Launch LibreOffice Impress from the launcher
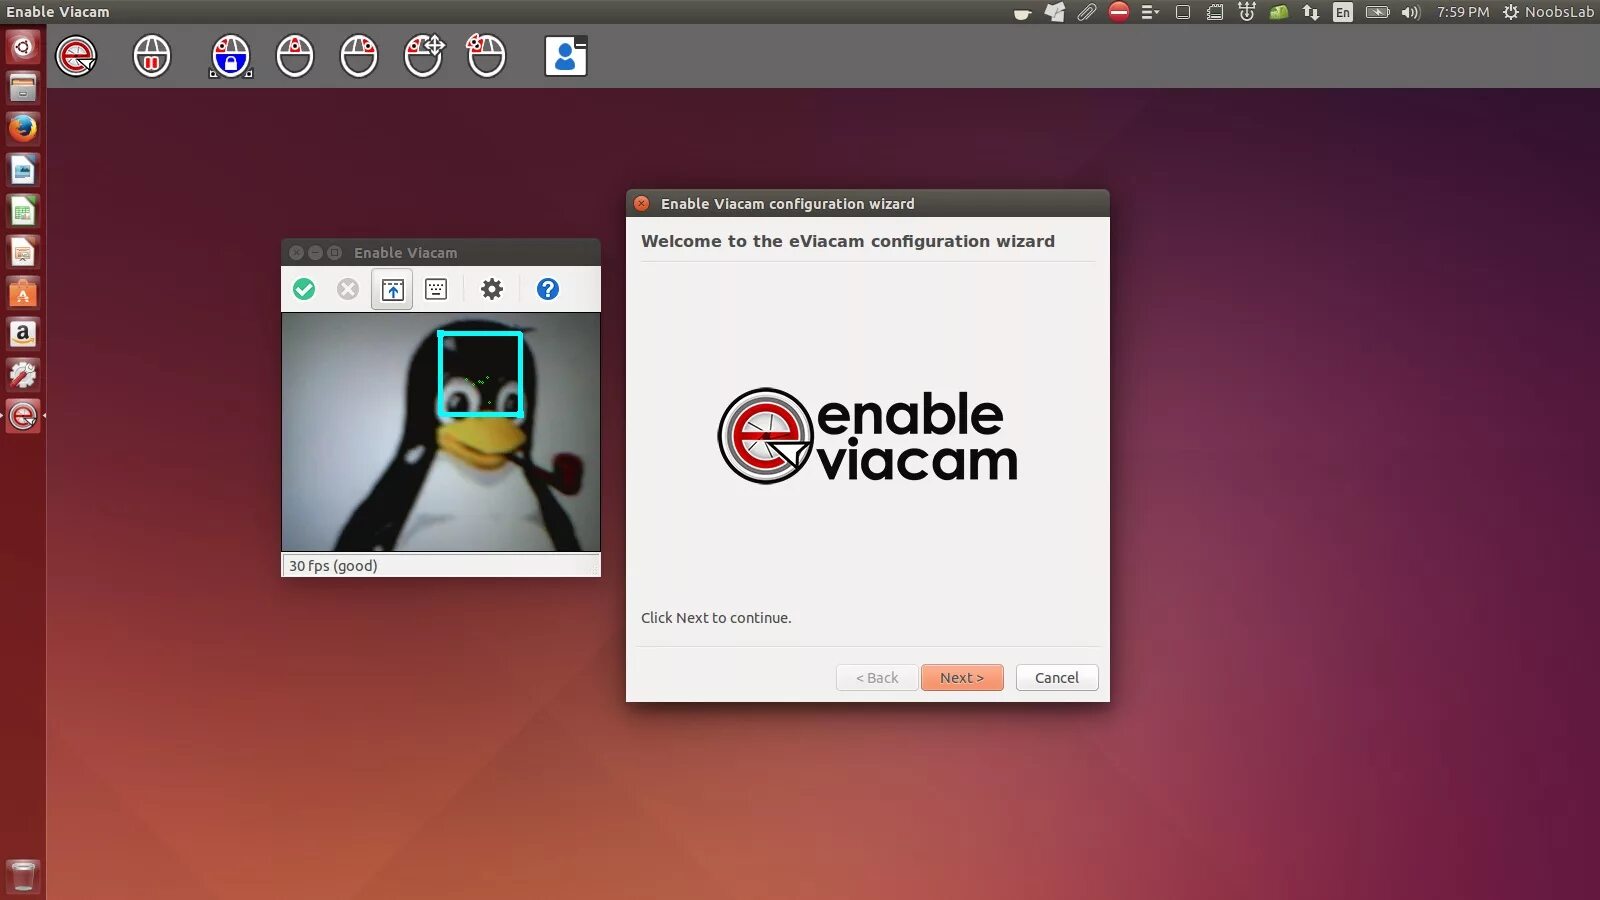 [x=23, y=252]
